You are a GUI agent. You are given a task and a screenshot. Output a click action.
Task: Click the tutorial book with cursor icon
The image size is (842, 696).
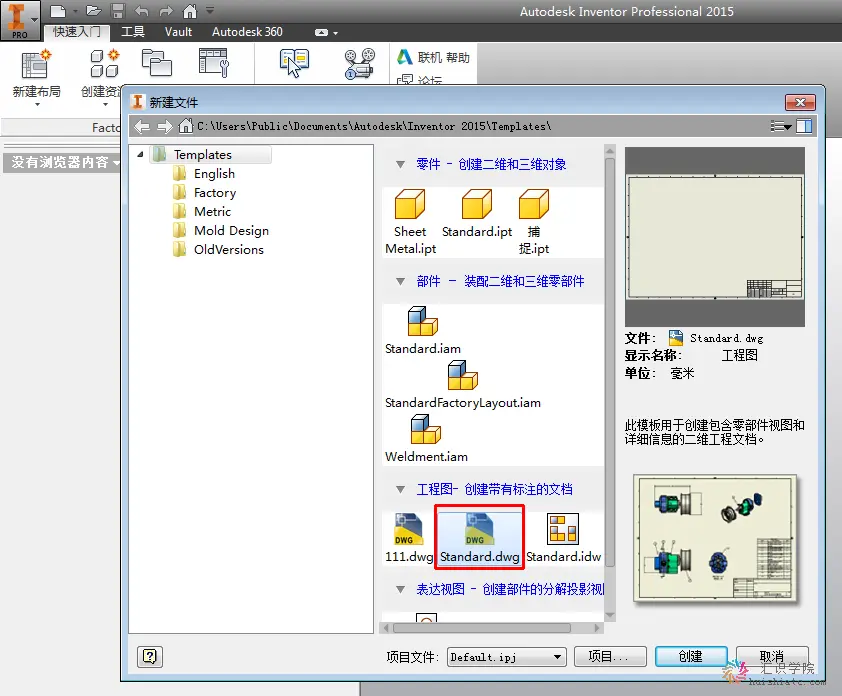tap(294, 63)
